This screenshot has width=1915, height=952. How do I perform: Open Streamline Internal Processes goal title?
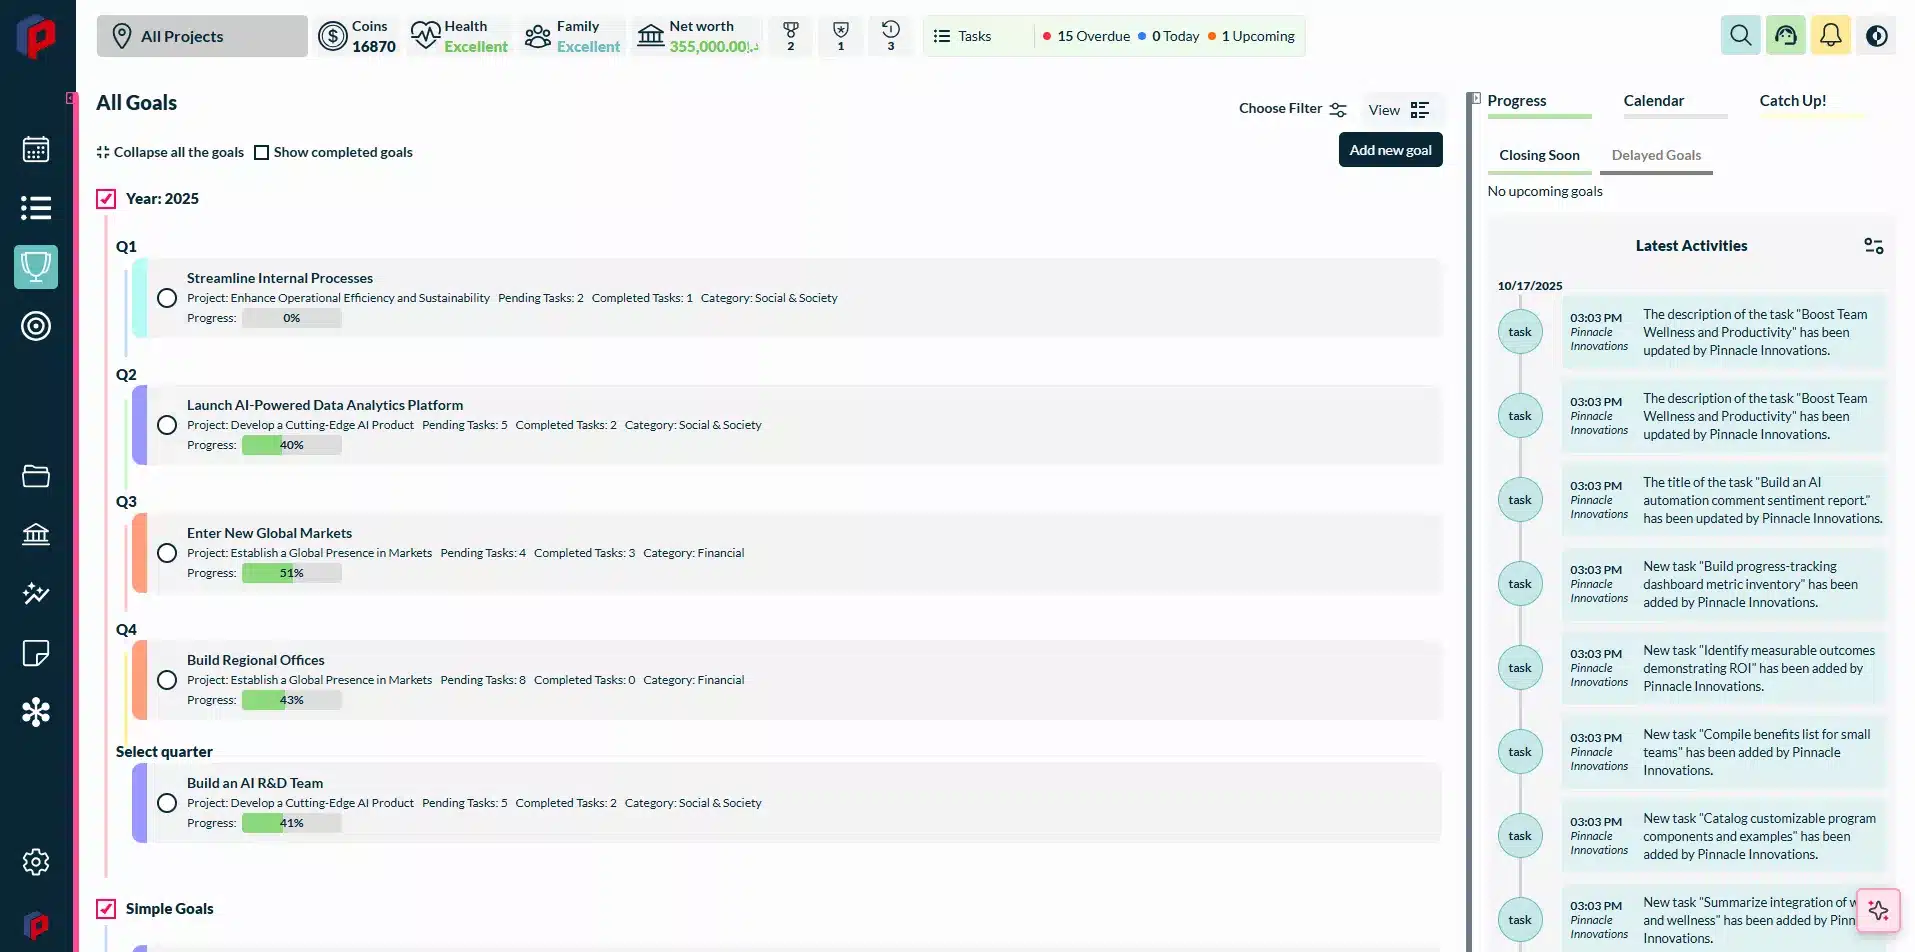point(280,278)
